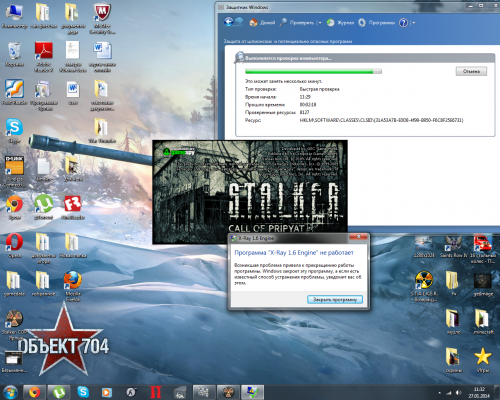The image size is (500, 400).
Task: Click the green scan progress bar in Defender
Action: coord(313,71)
